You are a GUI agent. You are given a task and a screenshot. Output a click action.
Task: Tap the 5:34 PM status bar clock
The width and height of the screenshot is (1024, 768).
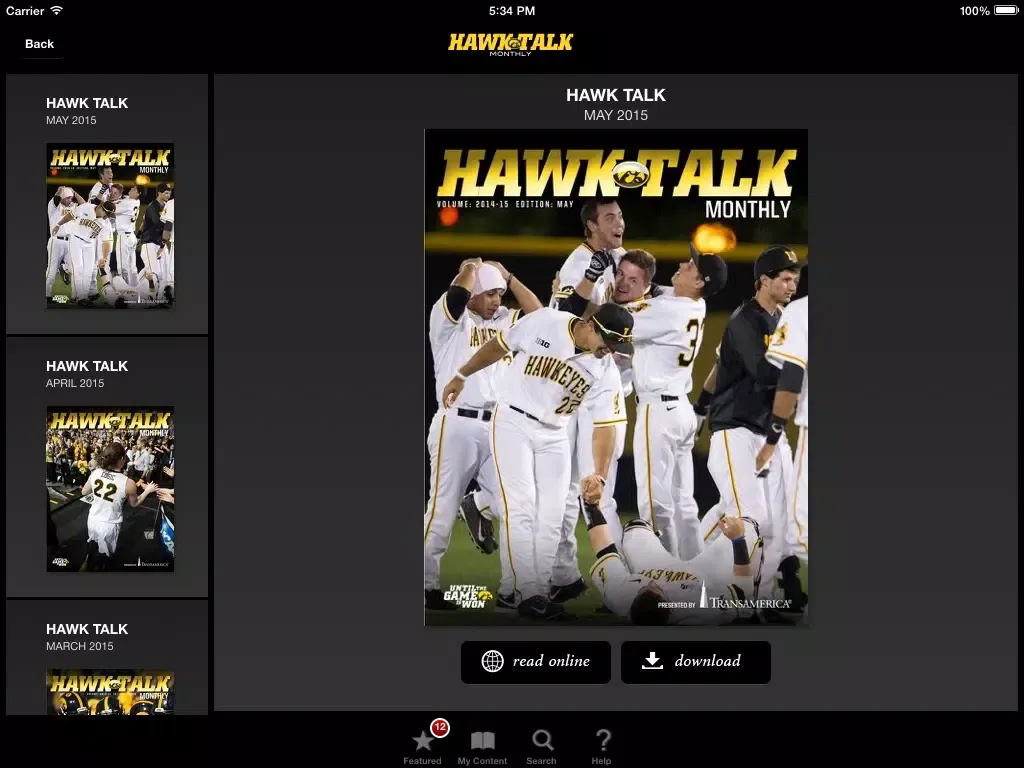(x=512, y=10)
